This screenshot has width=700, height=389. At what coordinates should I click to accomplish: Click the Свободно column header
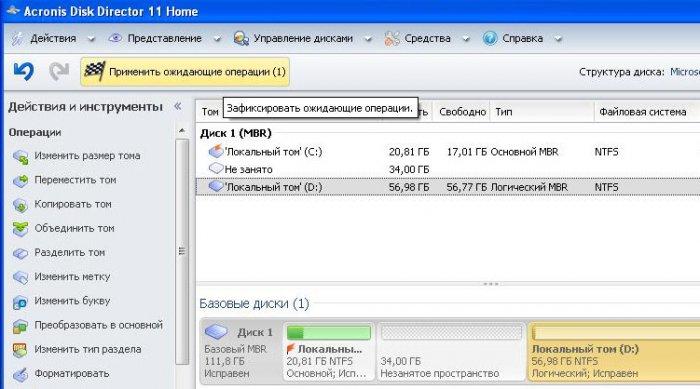tap(462, 112)
